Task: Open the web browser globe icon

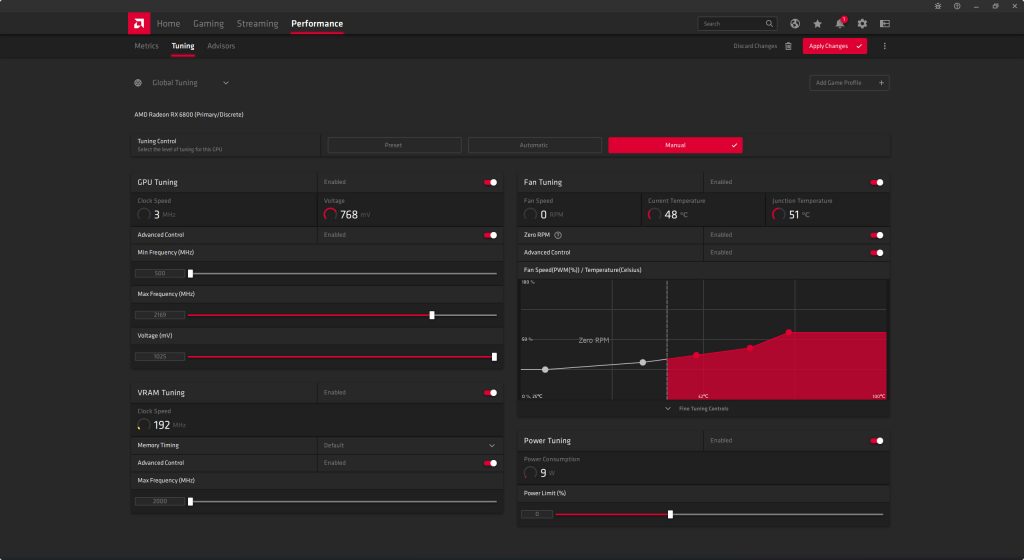Action: 795,23
